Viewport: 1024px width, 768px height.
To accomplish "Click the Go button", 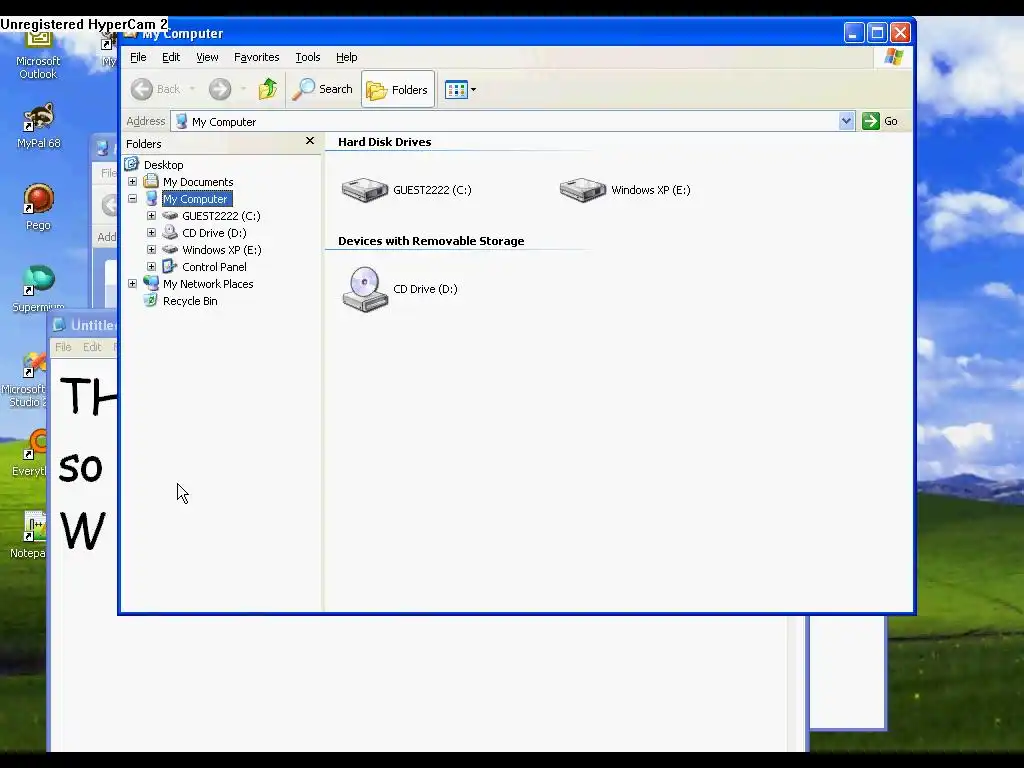I will 880,121.
